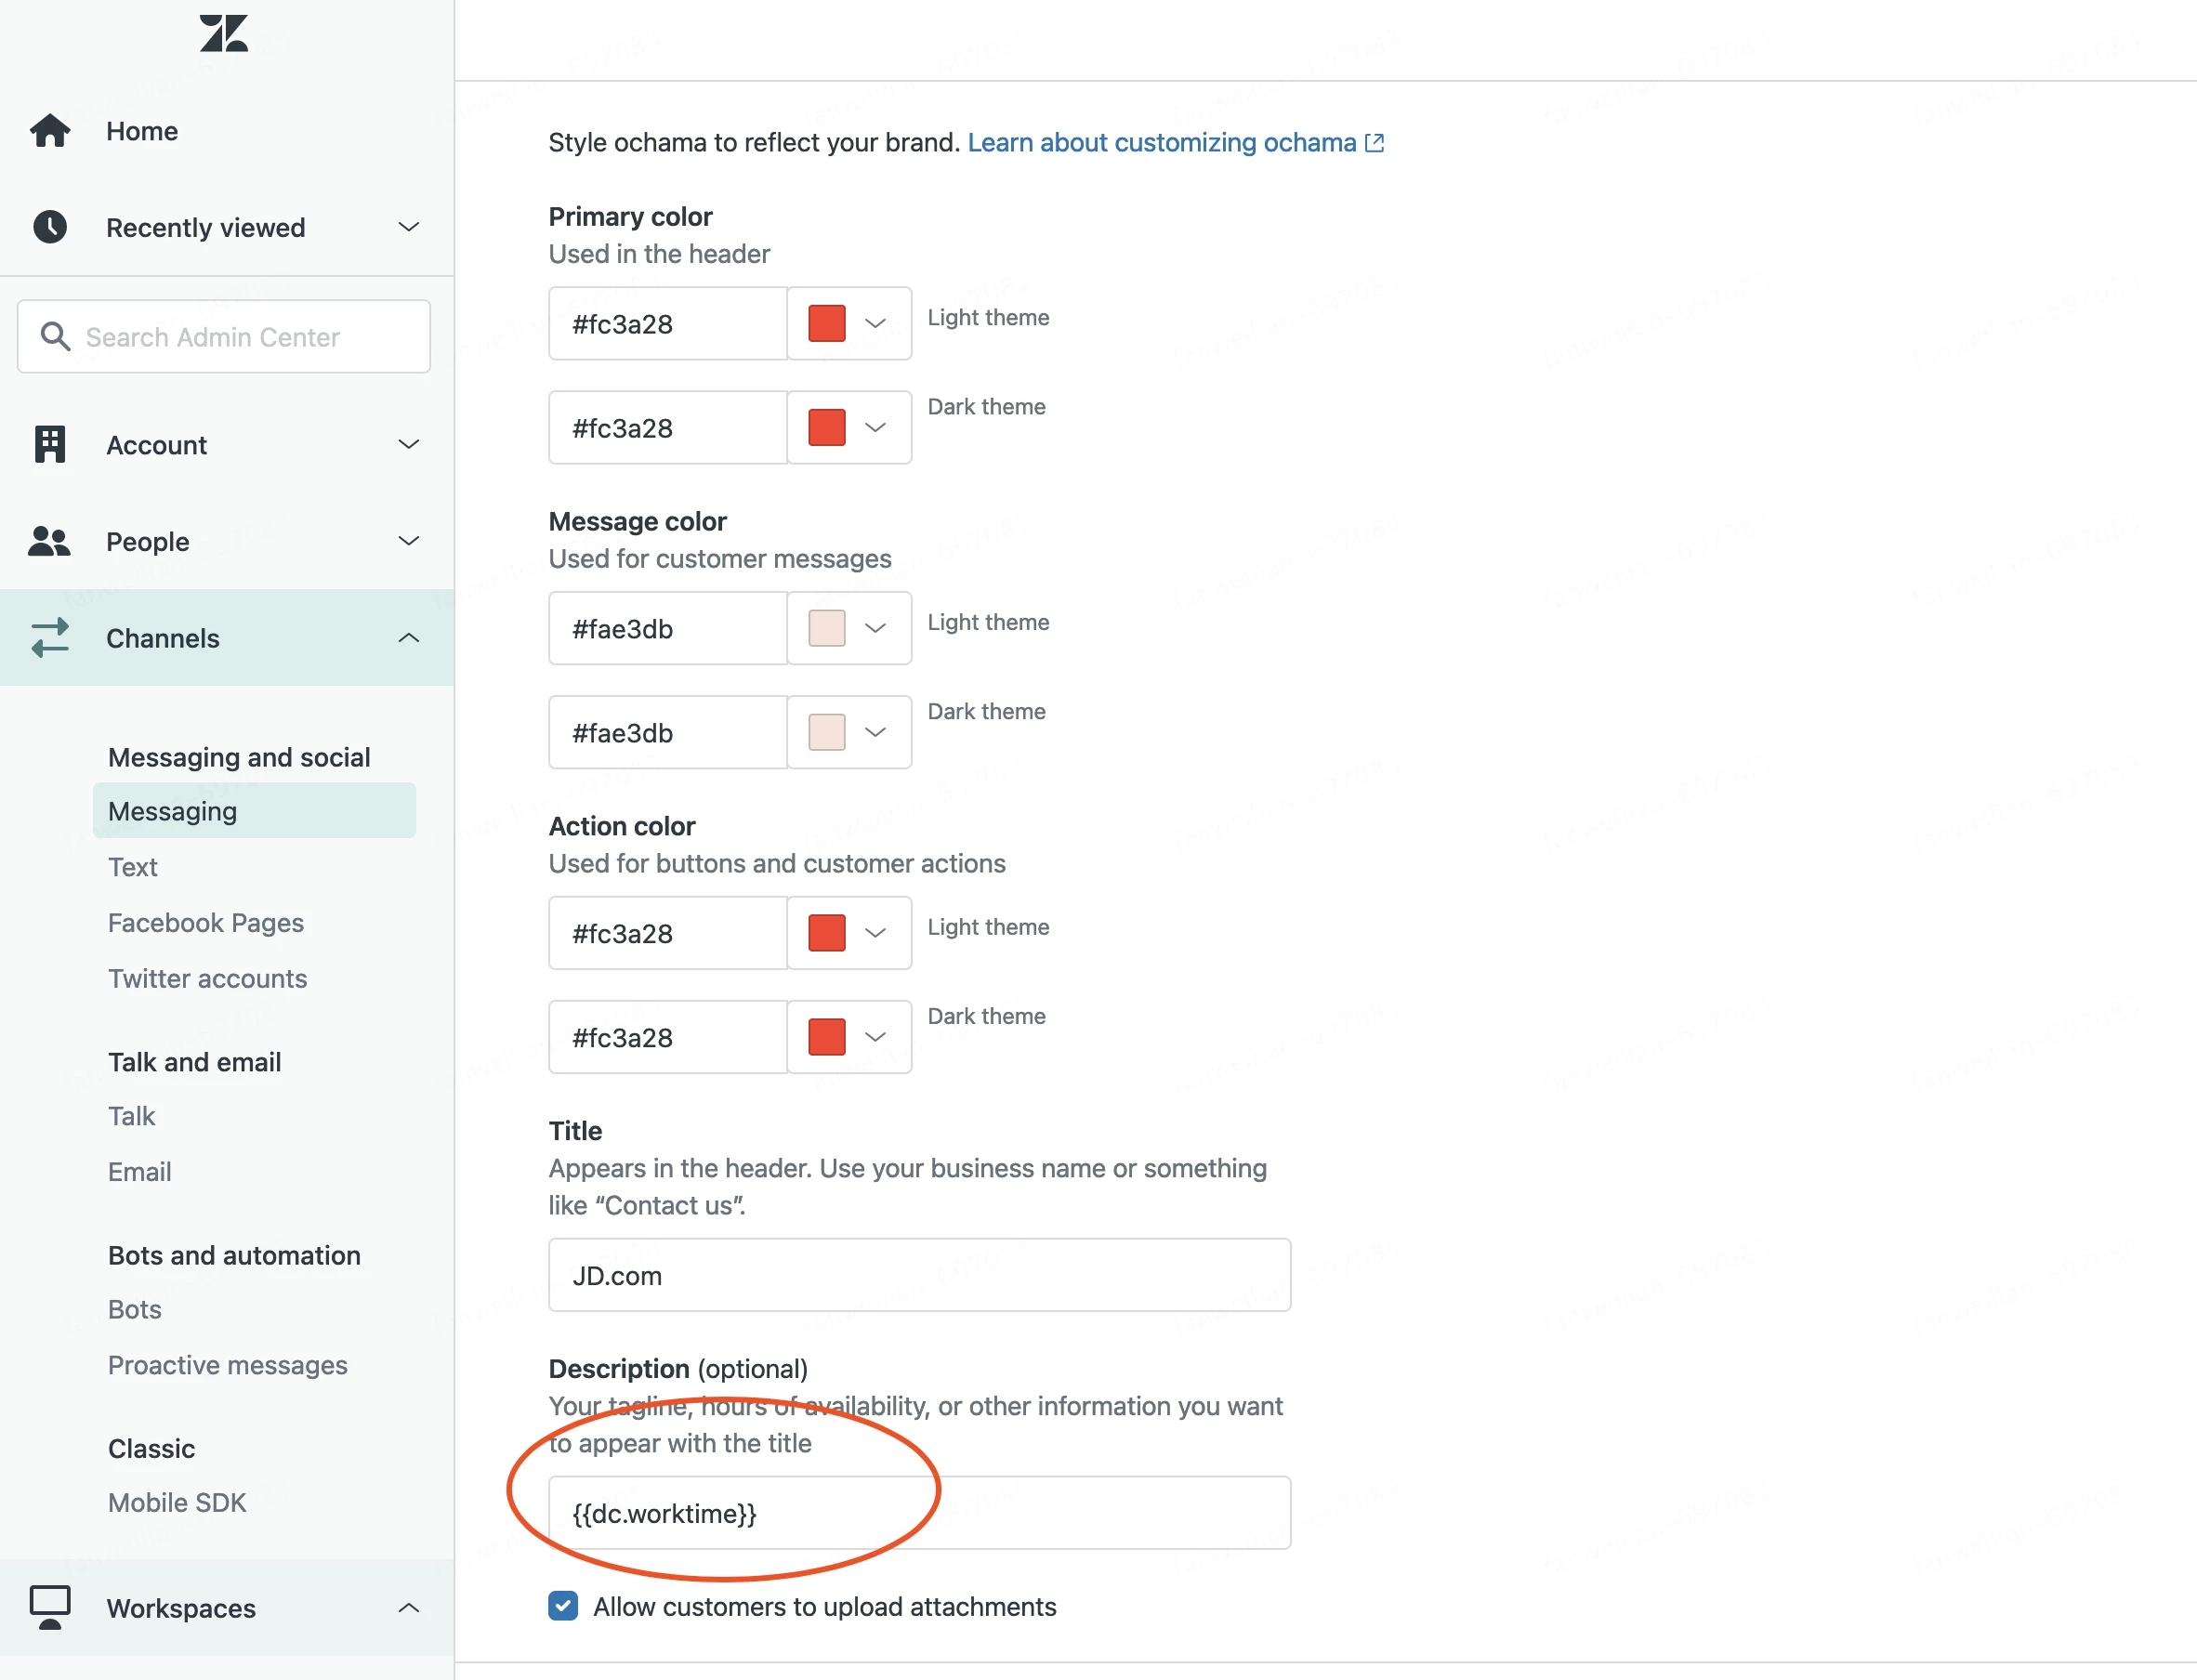Click the Channels arrows icon

click(50, 638)
